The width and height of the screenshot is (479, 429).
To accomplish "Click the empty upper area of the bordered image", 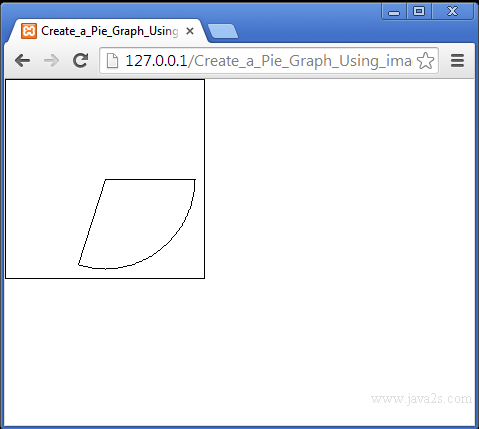I will (x=105, y=128).
